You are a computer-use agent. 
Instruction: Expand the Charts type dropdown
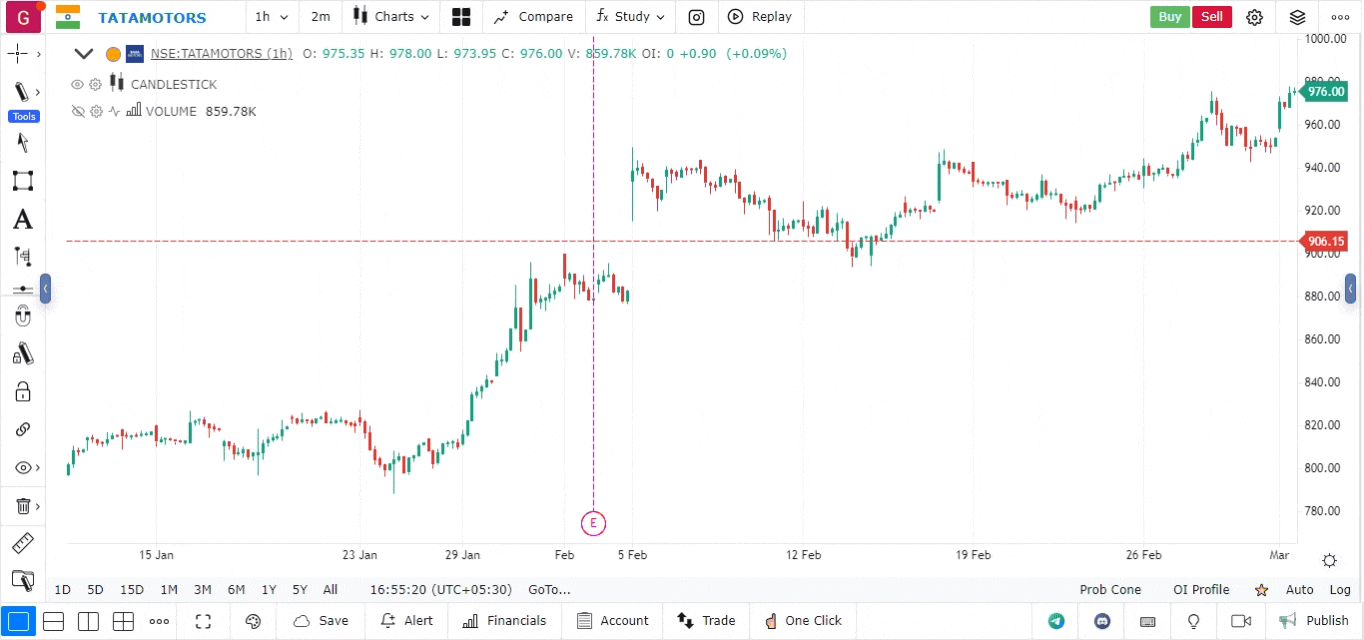[392, 17]
